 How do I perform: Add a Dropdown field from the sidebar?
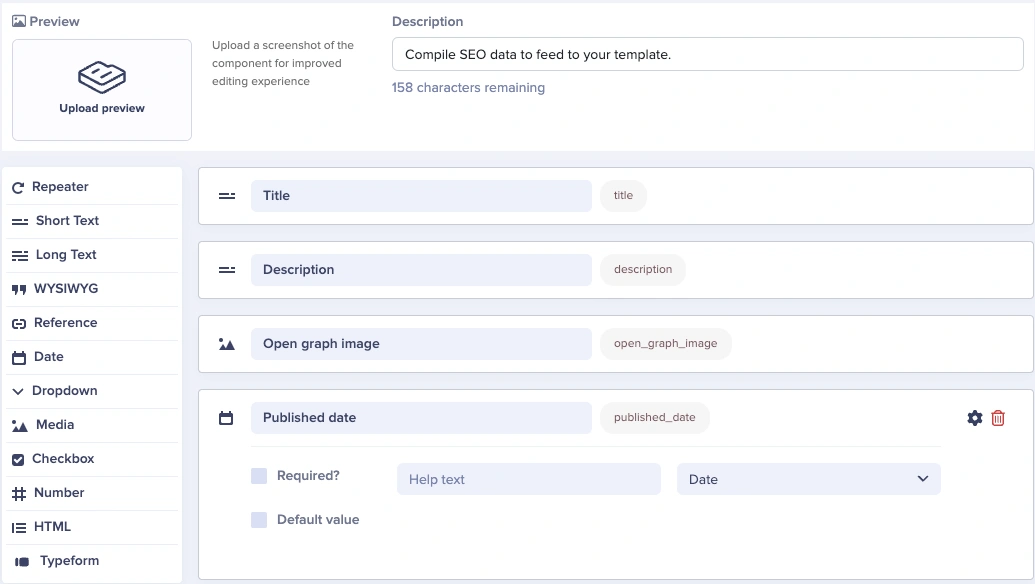click(64, 391)
